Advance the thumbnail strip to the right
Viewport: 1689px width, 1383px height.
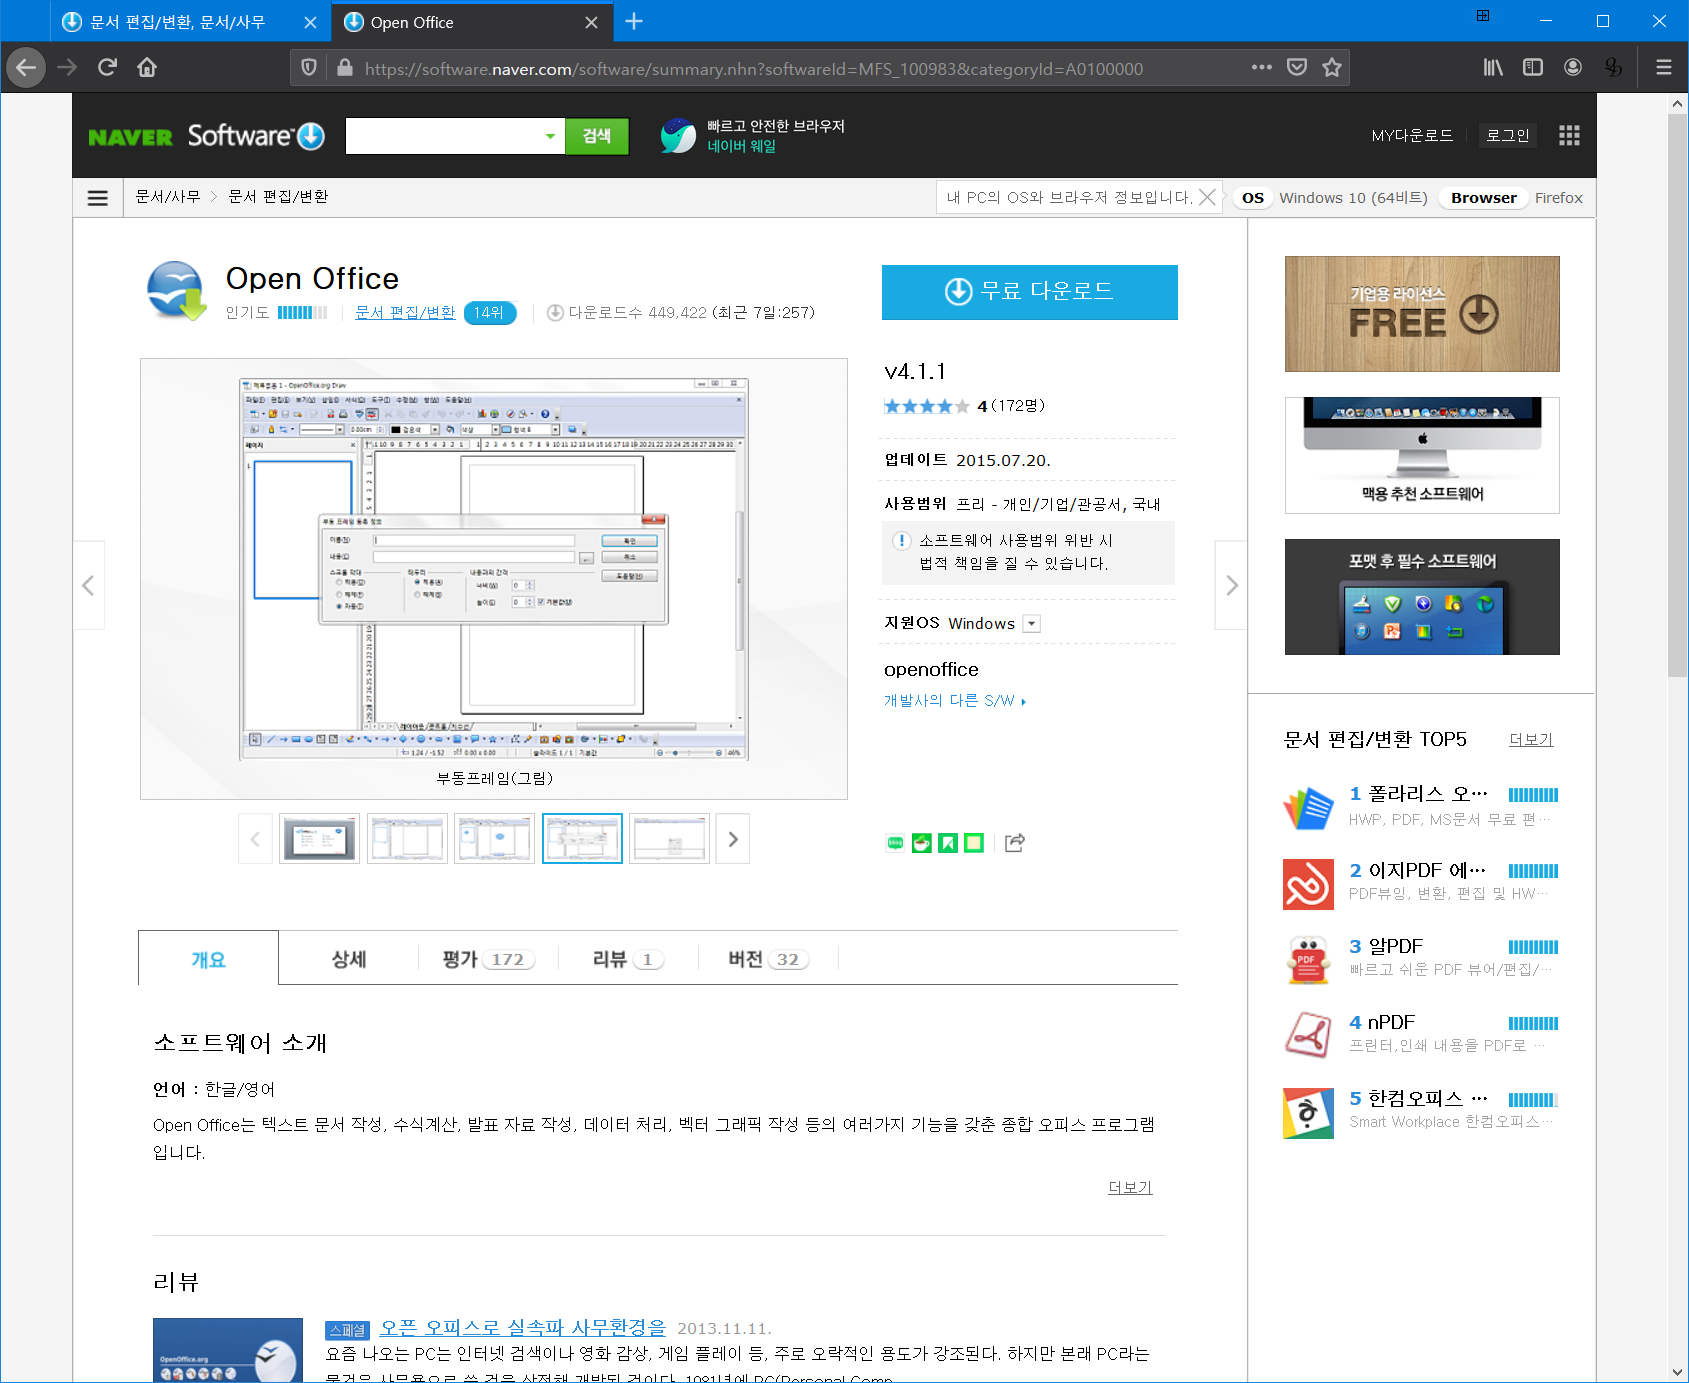coord(733,839)
